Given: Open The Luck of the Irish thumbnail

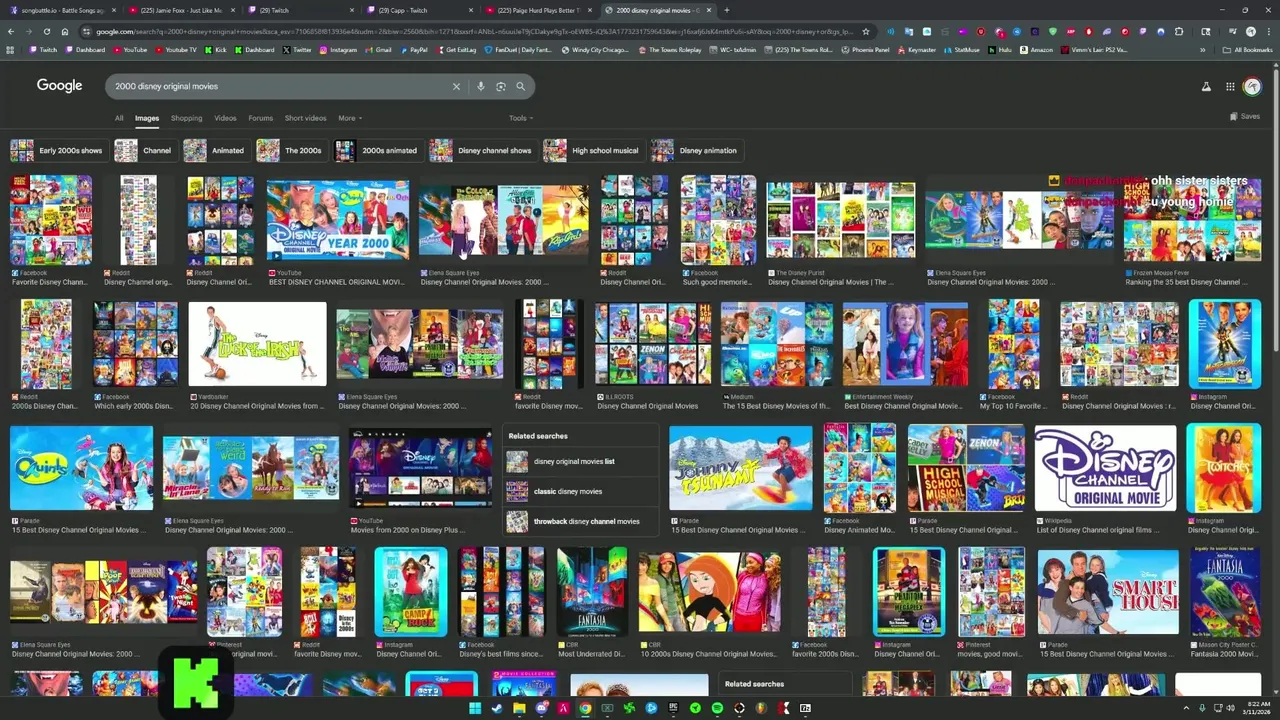Looking at the screenshot, I should tap(257, 344).
